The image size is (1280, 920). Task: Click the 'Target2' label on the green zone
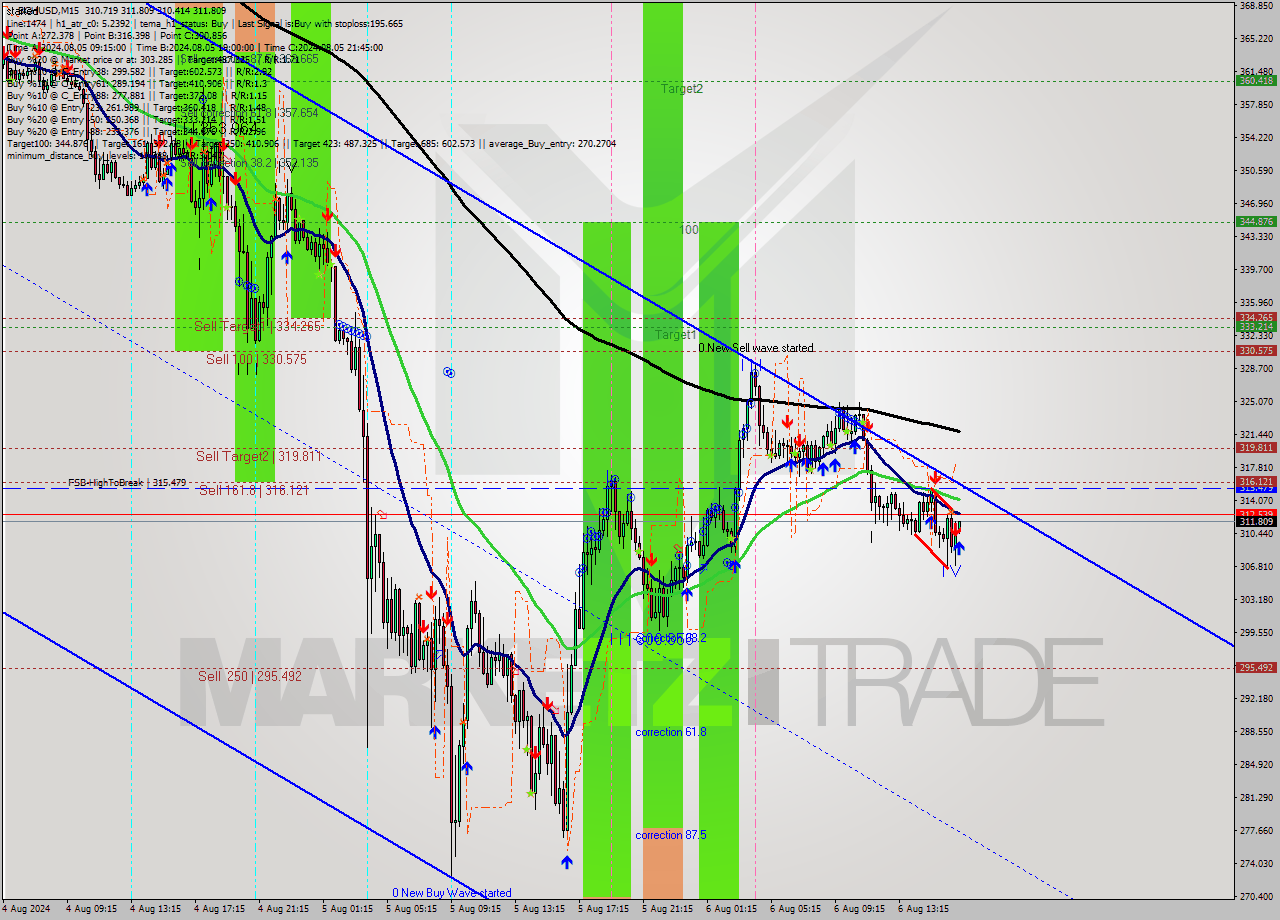pyautogui.click(x=681, y=89)
